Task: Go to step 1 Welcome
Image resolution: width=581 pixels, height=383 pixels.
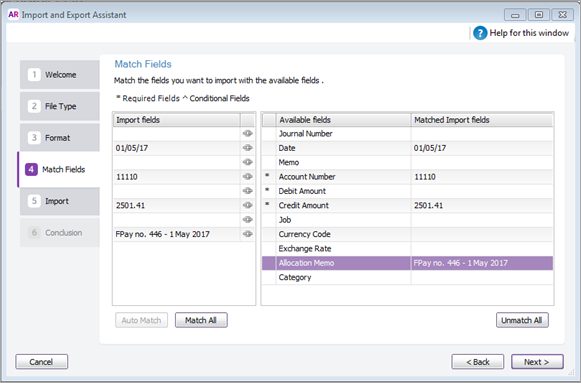Action: tap(60, 74)
